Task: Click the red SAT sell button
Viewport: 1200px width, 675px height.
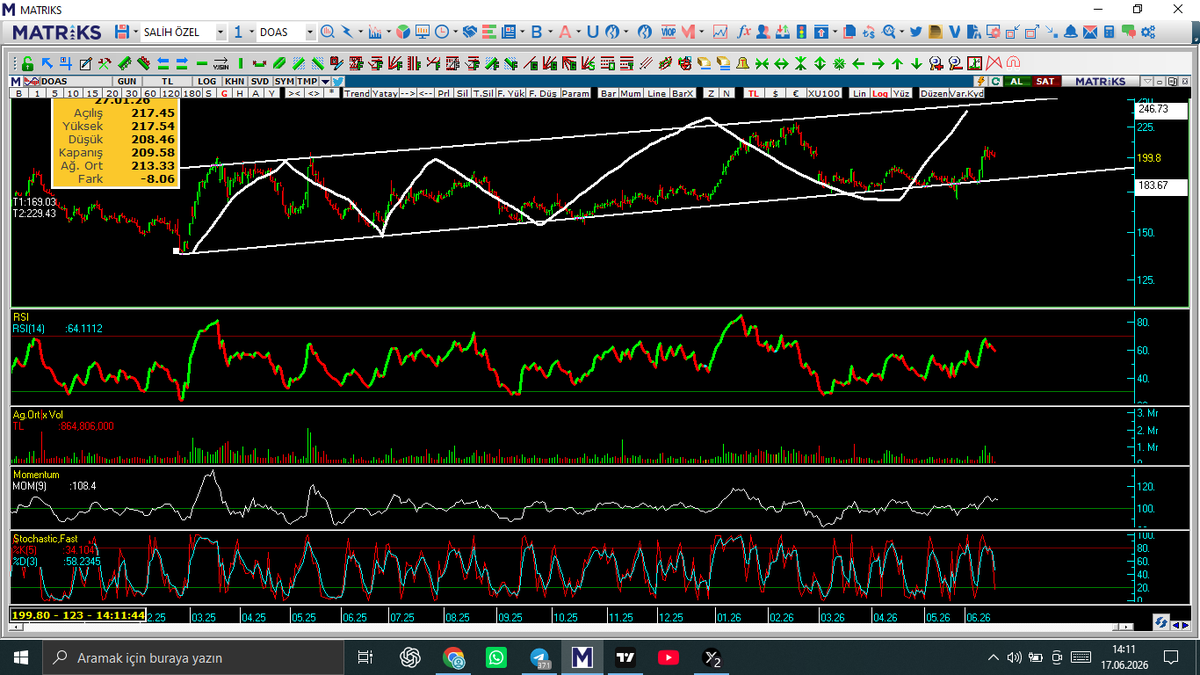Action: click(1045, 81)
